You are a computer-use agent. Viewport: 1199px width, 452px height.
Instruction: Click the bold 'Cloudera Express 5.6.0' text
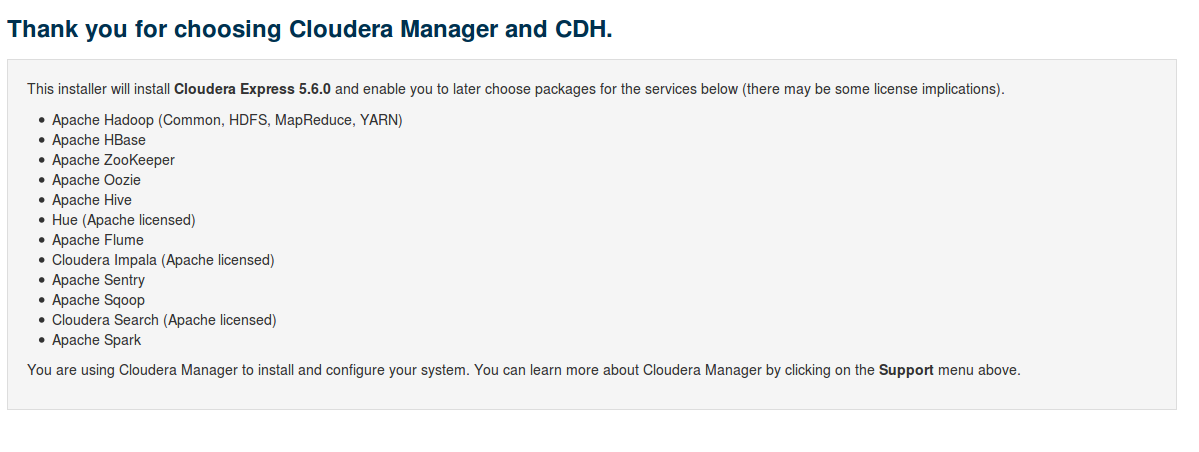[252, 89]
